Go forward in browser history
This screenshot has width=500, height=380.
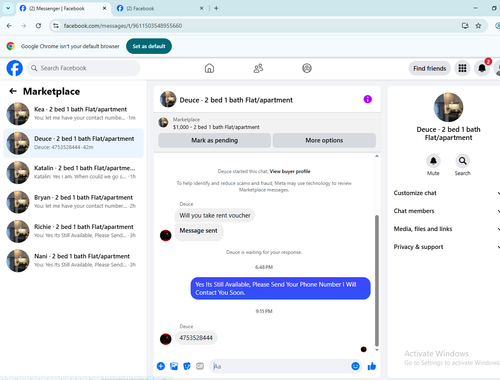[23, 26]
